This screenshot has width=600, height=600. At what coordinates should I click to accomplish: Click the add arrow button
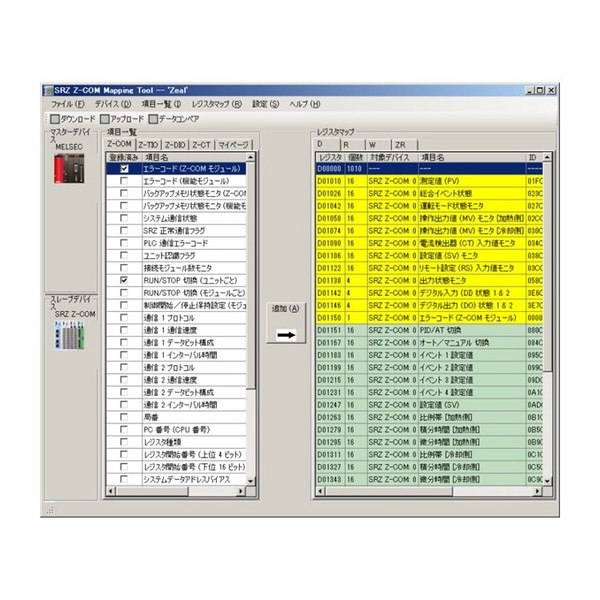[286, 323]
